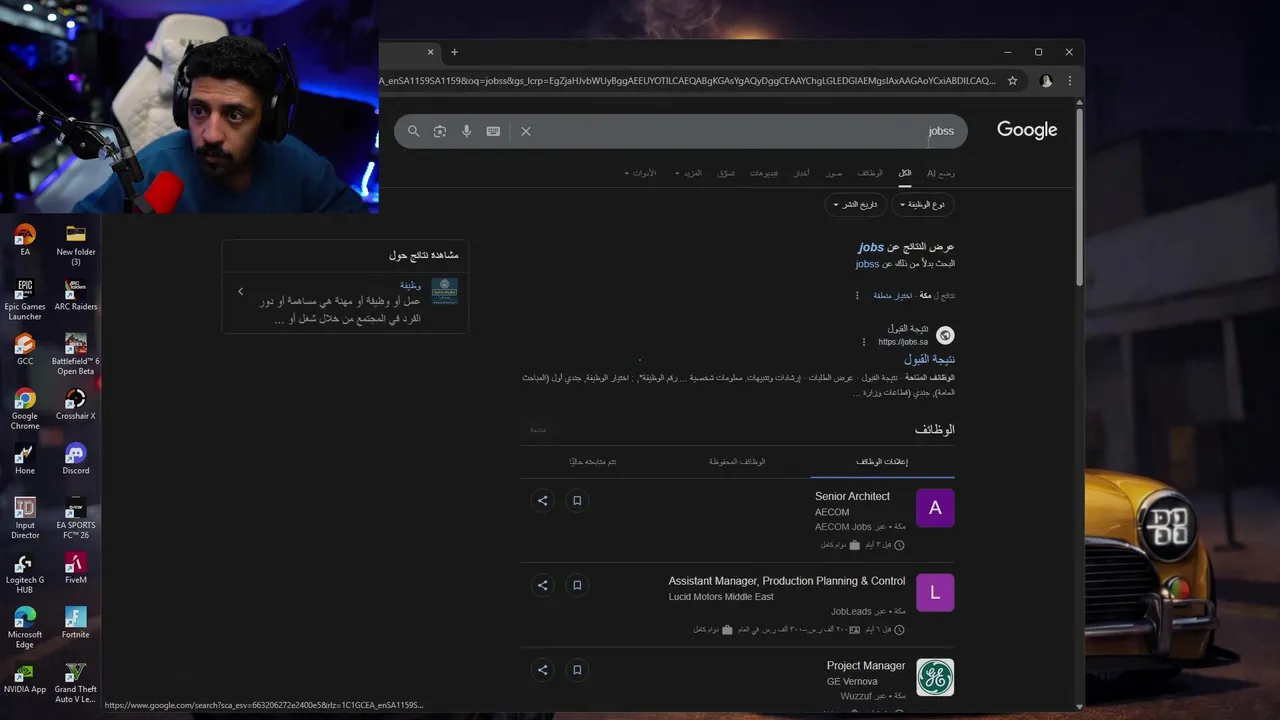
Task: Open the NVIDIA App desktop icon
Action: 25,677
